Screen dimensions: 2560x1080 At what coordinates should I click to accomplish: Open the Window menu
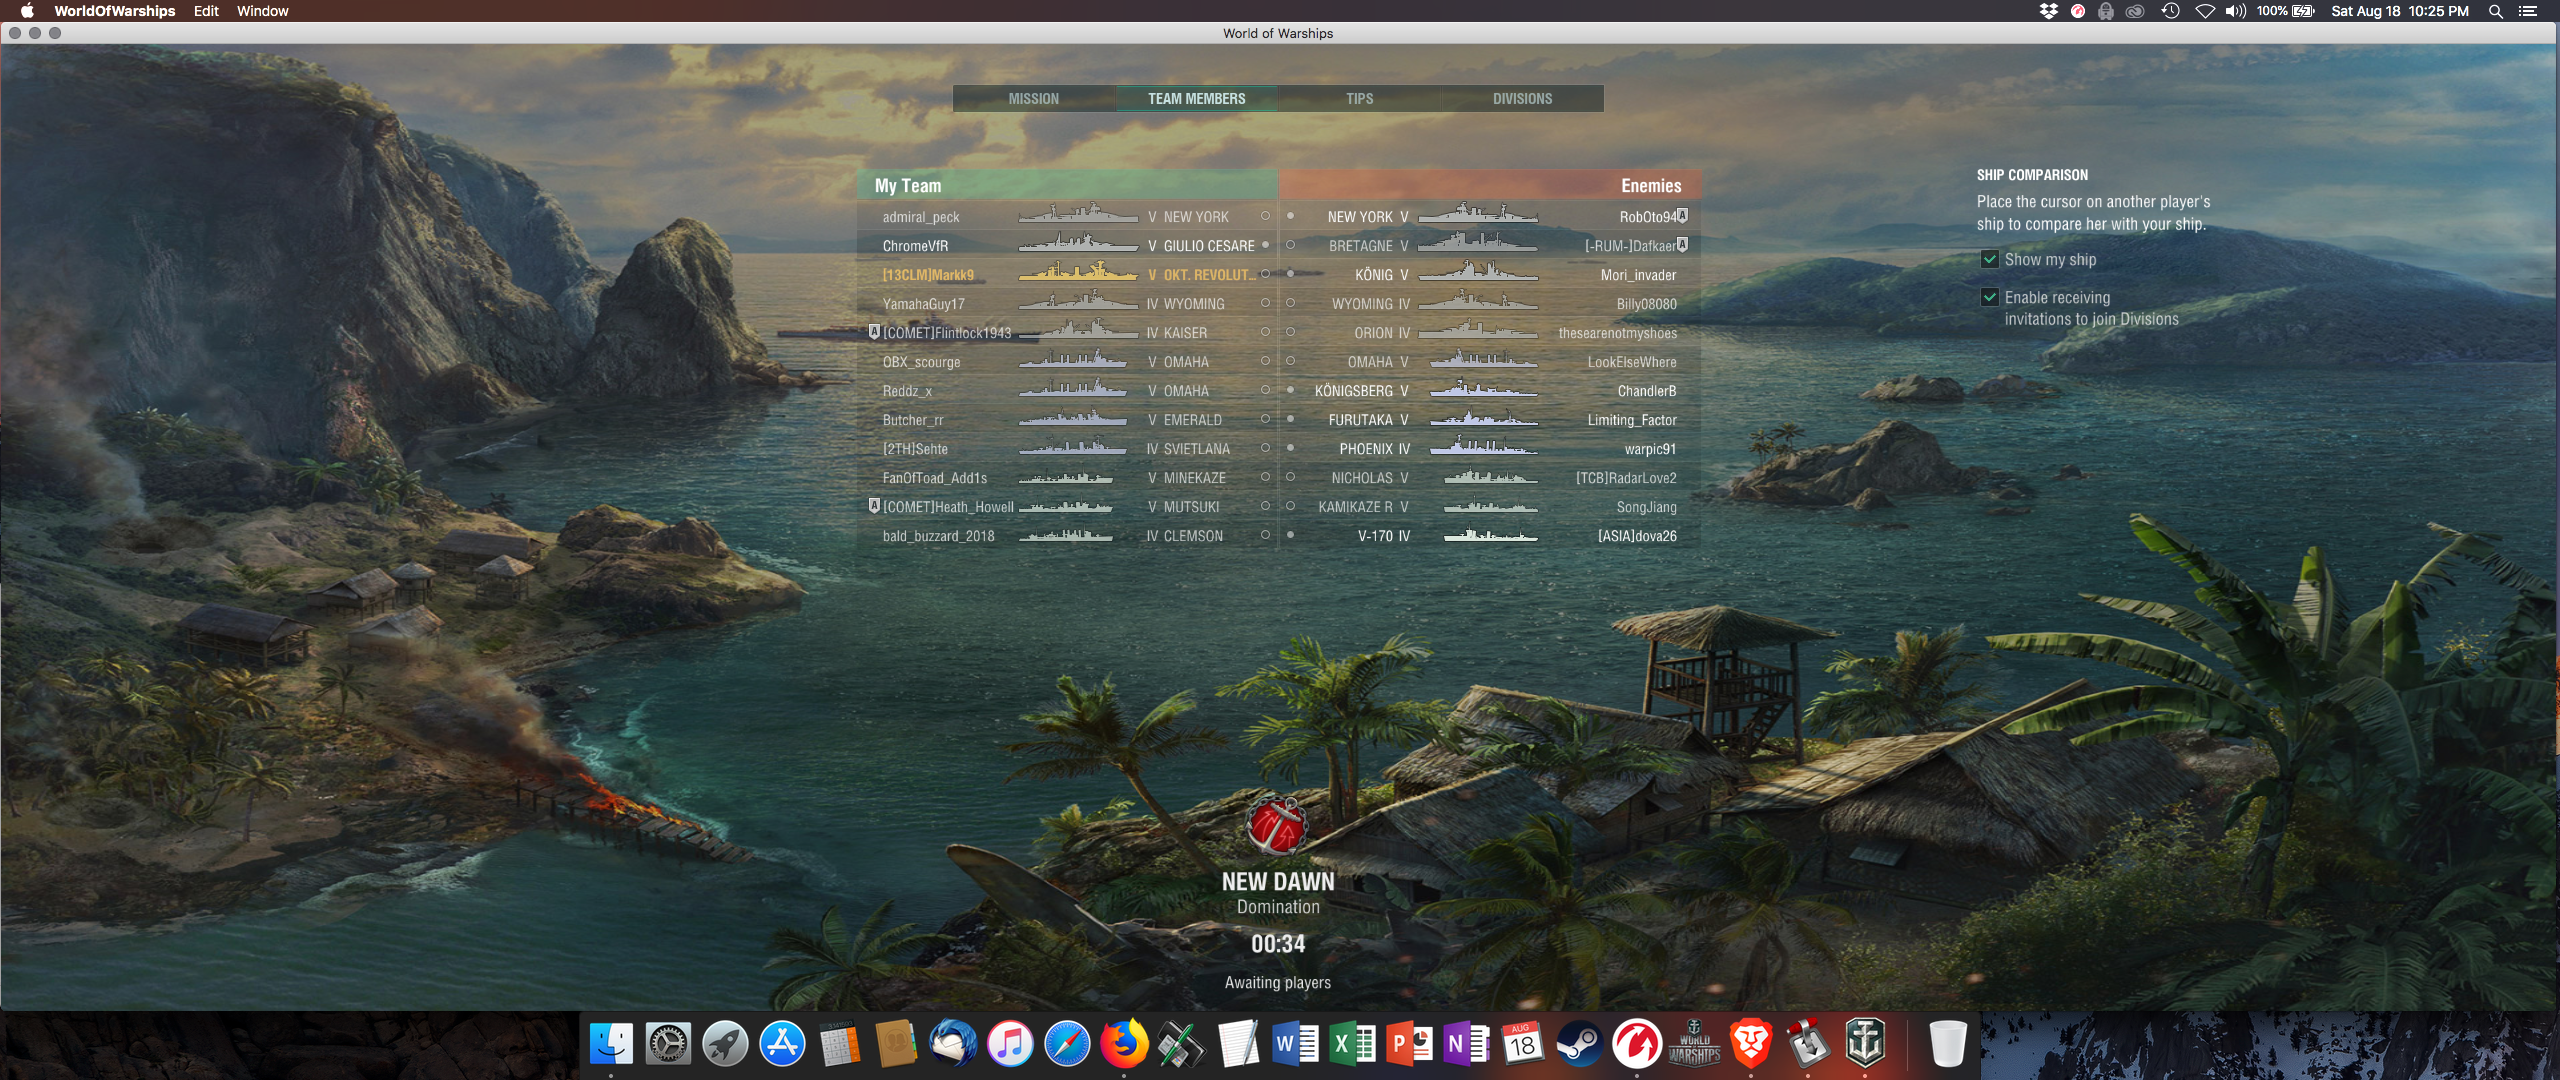click(x=262, y=11)
